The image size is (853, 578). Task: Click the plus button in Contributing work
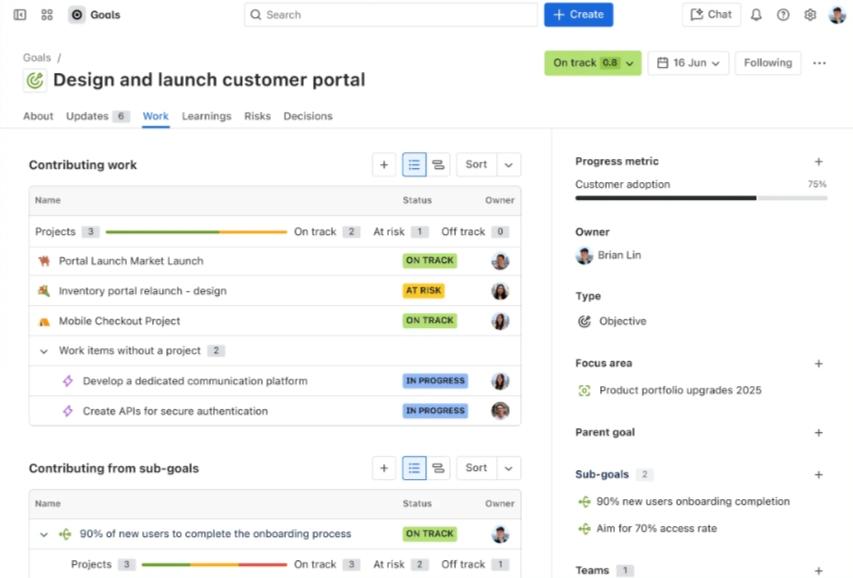click(x=384, y=165)
